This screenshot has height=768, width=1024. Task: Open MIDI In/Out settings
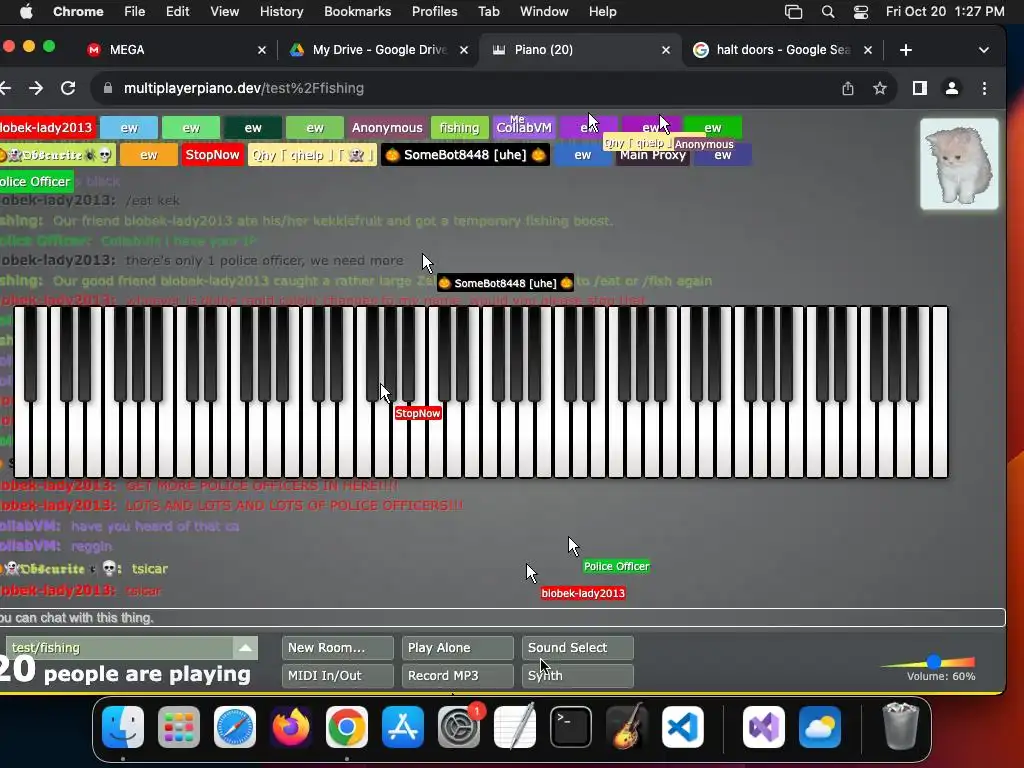pos(338,676)
